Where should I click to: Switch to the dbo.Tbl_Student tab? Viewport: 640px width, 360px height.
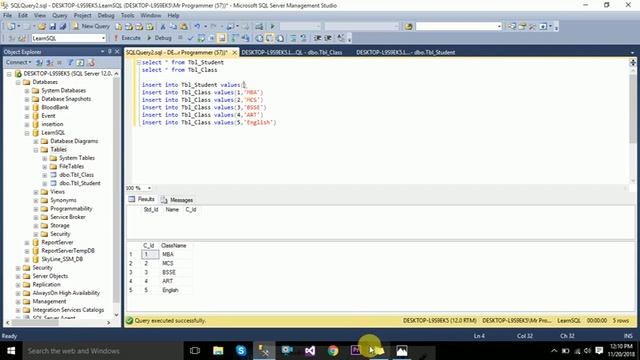pos(405,52)
